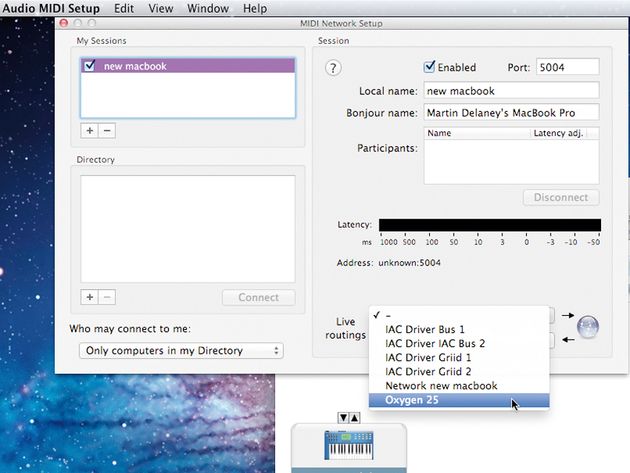Remove a directory entry with the Directory minus button
Image resolution: width=630 pixels, height=473 pixels.
click(x=107, y=297)
